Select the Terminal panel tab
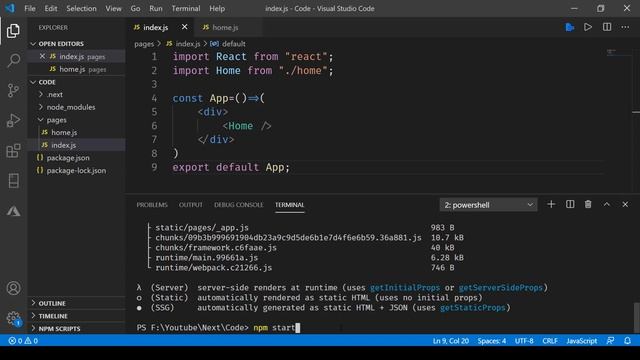Screen dimensions: 640x360 coord(289,205)
